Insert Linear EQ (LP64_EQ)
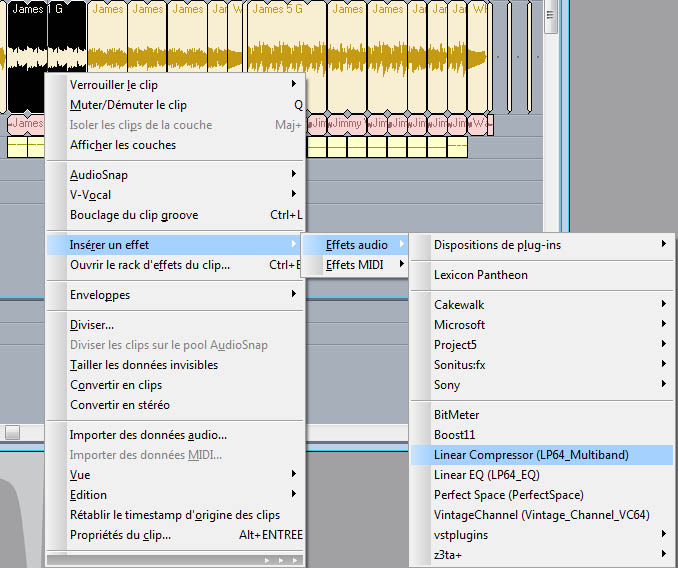 542,475
